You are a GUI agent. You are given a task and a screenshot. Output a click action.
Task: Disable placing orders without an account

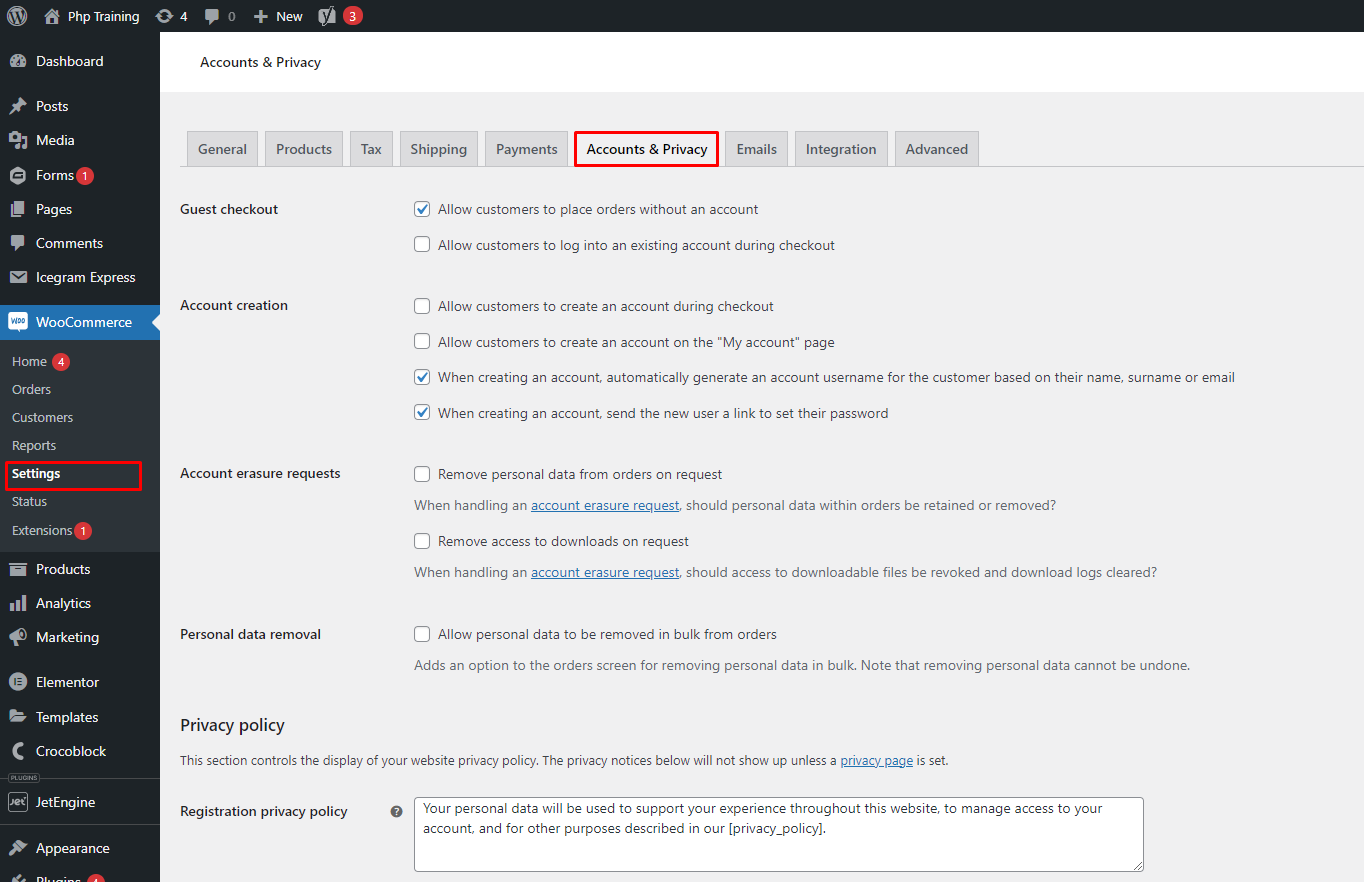point(422,209)
